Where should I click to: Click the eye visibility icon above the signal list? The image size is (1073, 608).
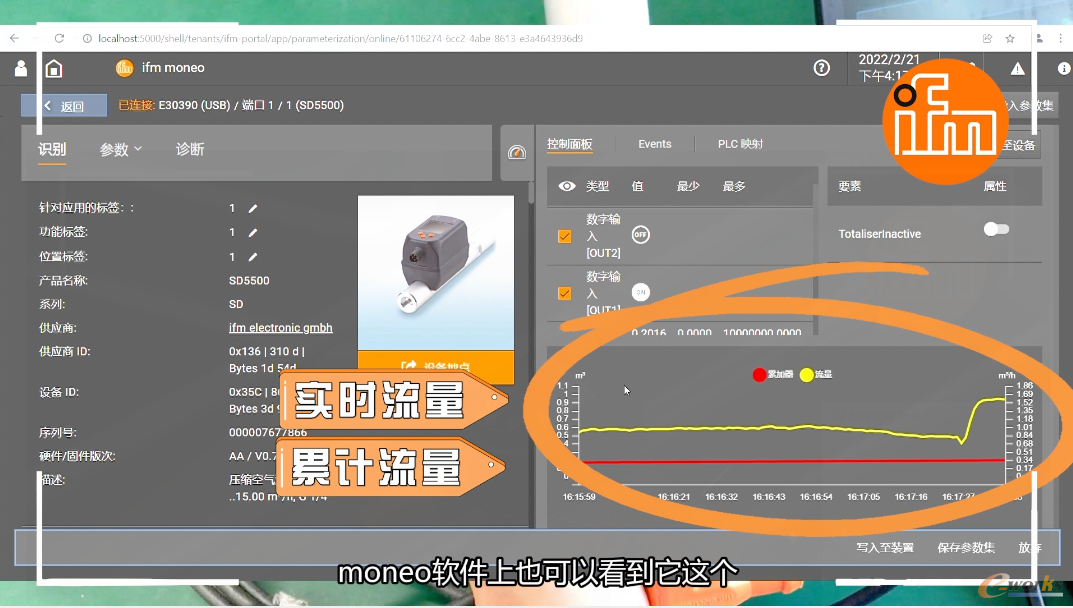565,187
